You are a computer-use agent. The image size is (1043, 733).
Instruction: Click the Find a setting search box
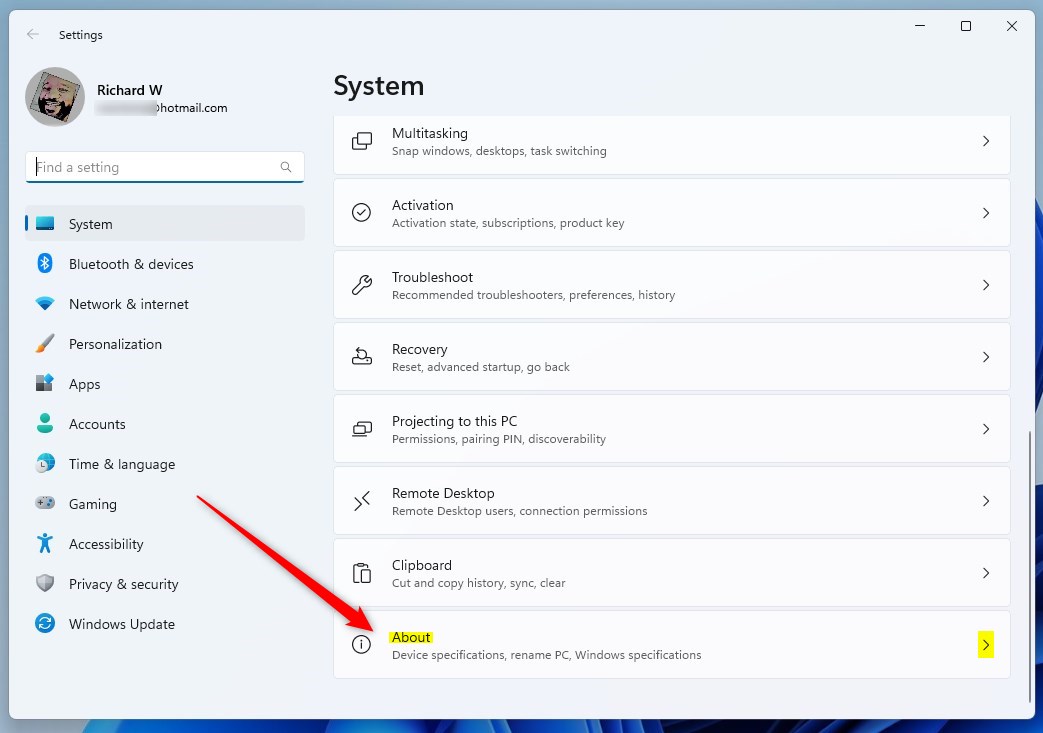155,167
